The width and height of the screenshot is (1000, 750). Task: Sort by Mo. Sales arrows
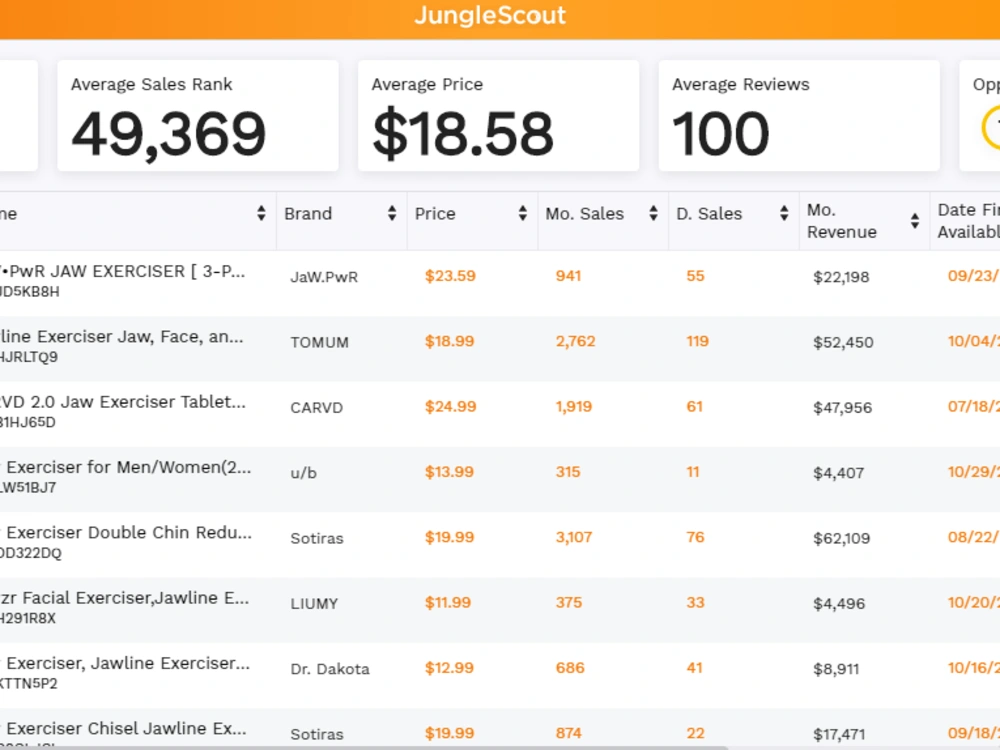tap(653, 214)
